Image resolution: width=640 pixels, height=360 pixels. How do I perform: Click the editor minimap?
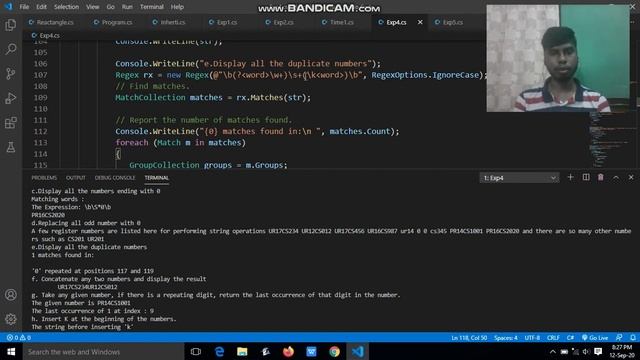611,139
